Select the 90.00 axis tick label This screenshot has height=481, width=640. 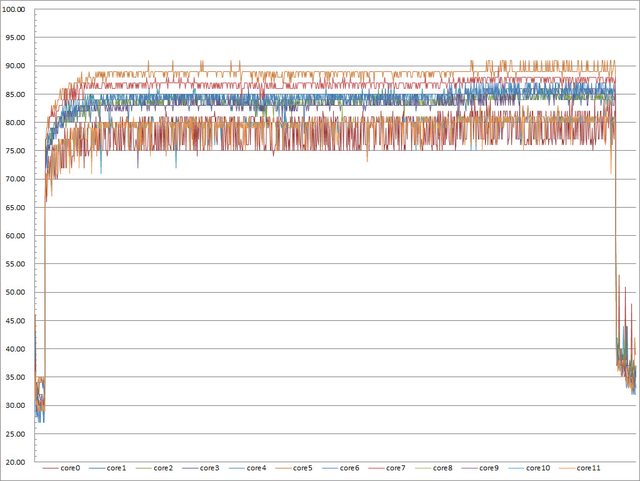tap(19, 66)
